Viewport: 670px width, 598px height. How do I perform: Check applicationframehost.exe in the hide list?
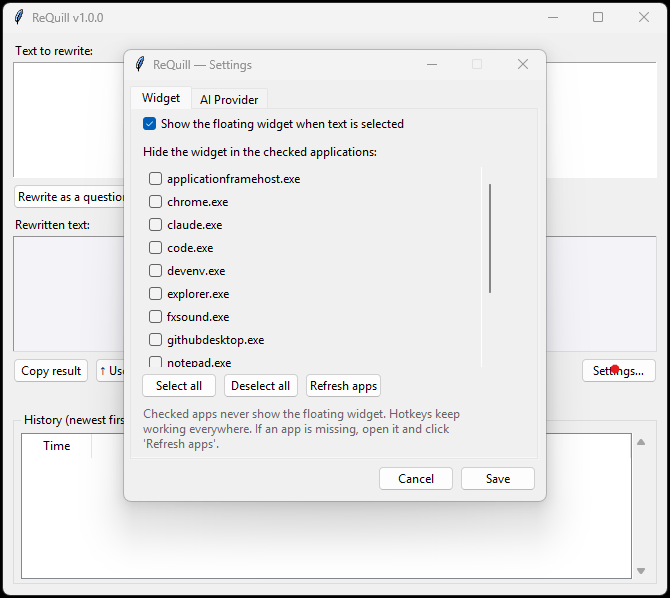pyautogui.click(x=155, y=179)
